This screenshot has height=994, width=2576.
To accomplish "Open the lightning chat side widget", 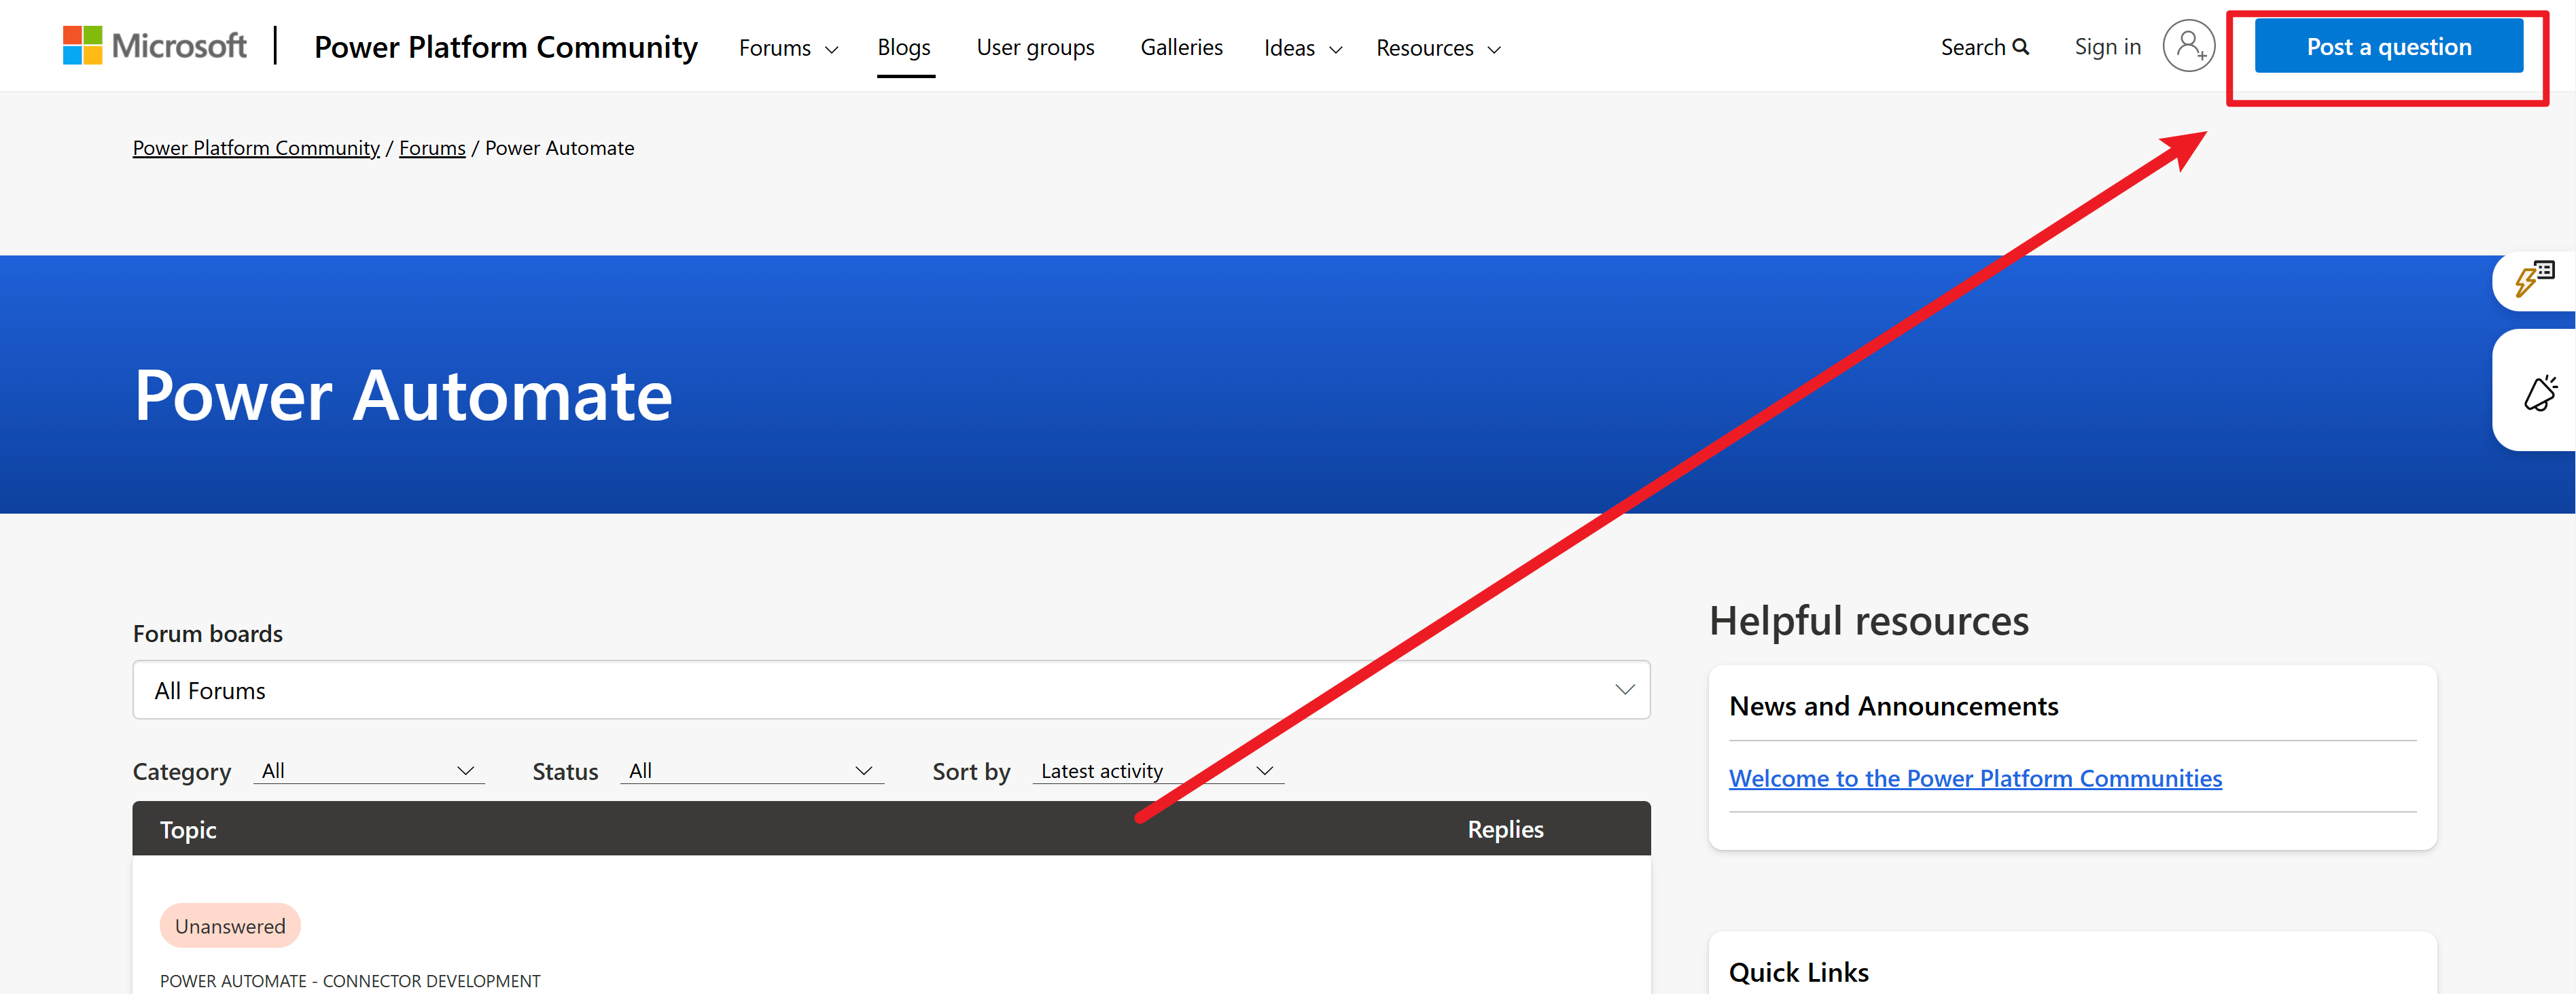I will (x=2534, y=280).
